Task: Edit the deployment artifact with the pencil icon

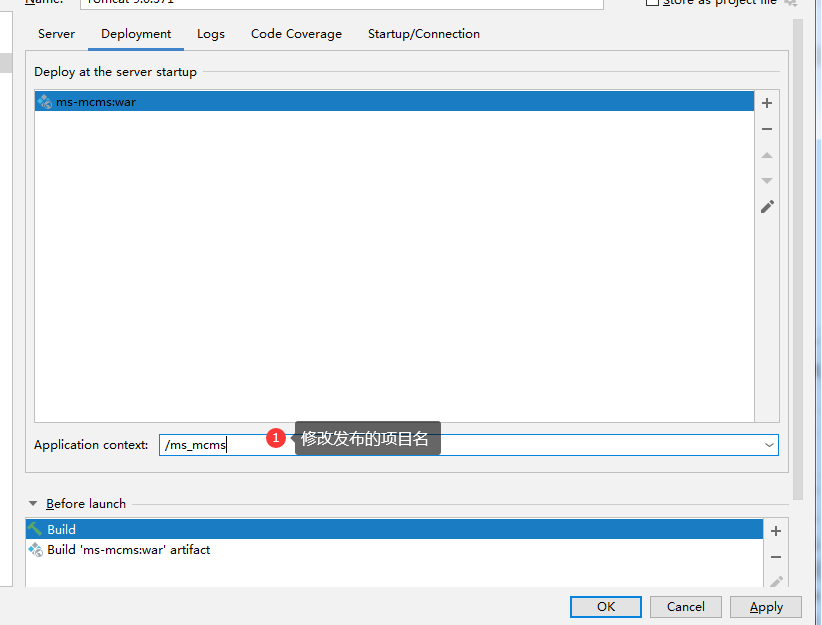Action: tap(767, 207)
